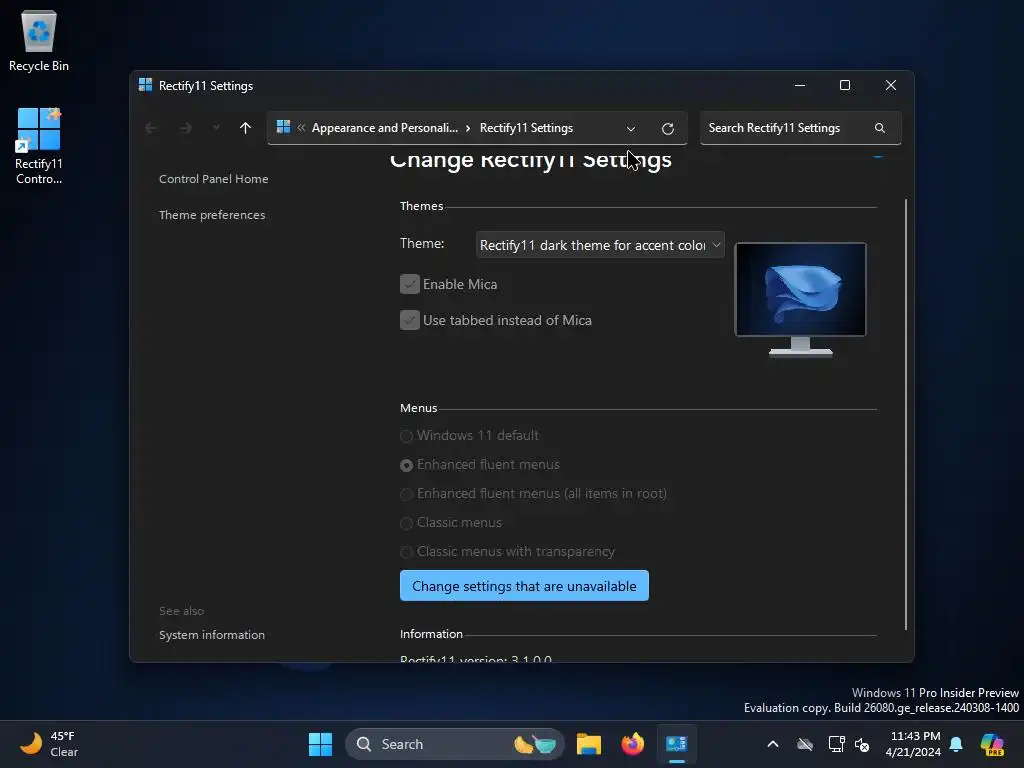Open the Rectify11 Control Center desktop shortcut
The width and height of the screenshot is (1024, 768).
pos(39,146)
